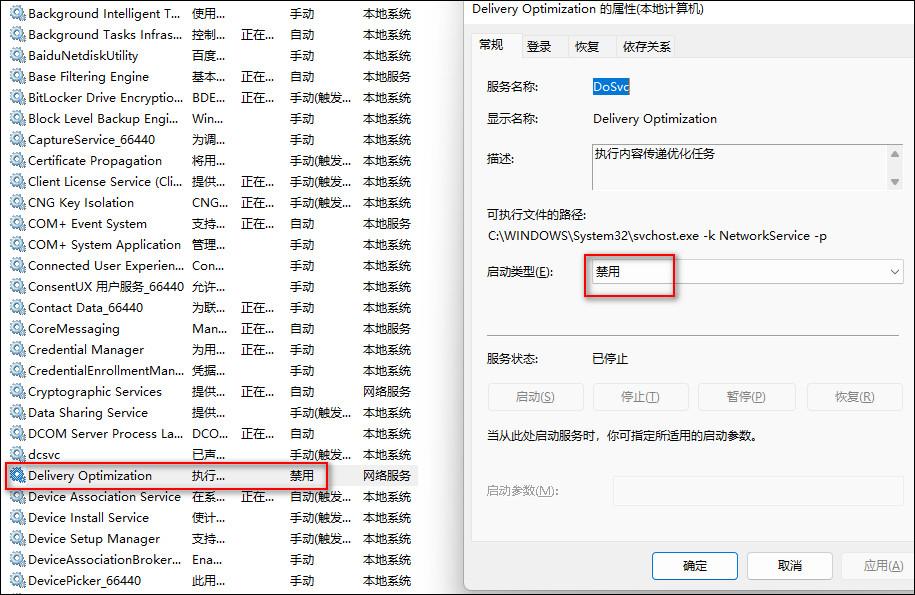915x595 pixels.
Task: Click the Certificate Propagation service icon
Action: coord(18,160)
